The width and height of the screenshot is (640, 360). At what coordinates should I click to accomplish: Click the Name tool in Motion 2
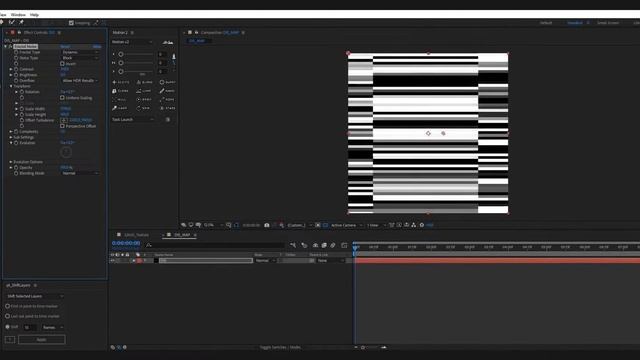pyautogui.click(x=167, y=91)
